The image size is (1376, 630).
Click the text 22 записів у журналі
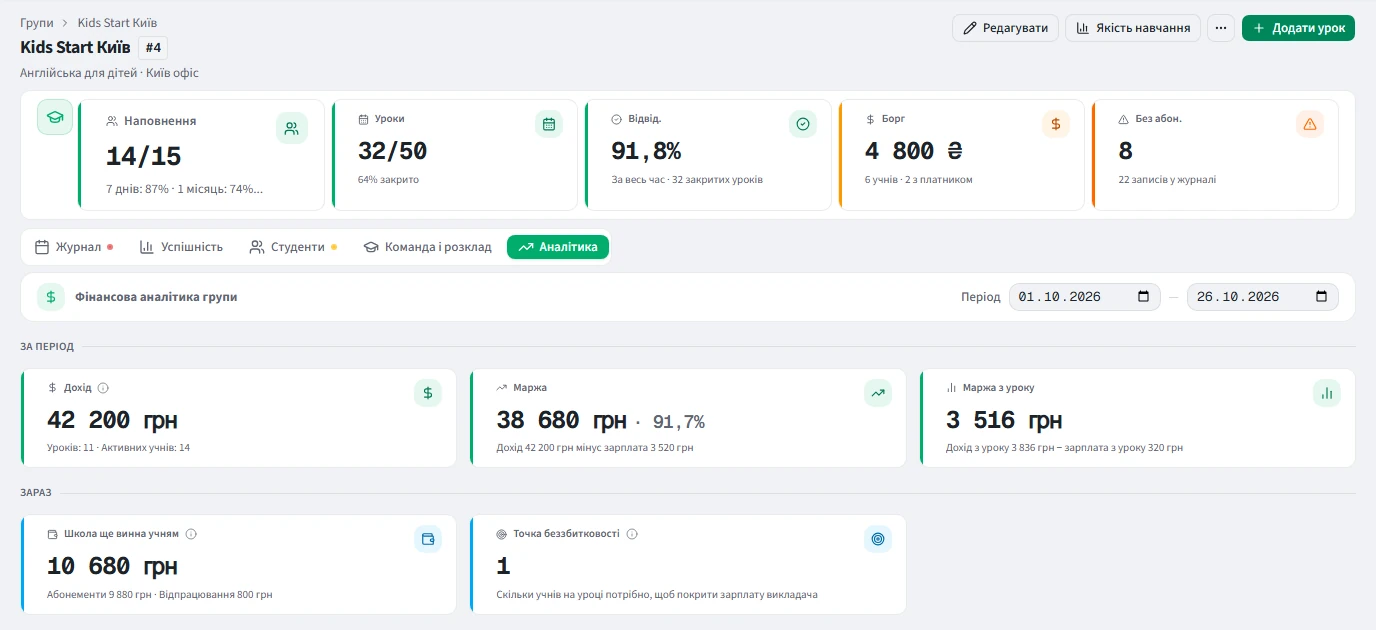tap(1167, 180)
